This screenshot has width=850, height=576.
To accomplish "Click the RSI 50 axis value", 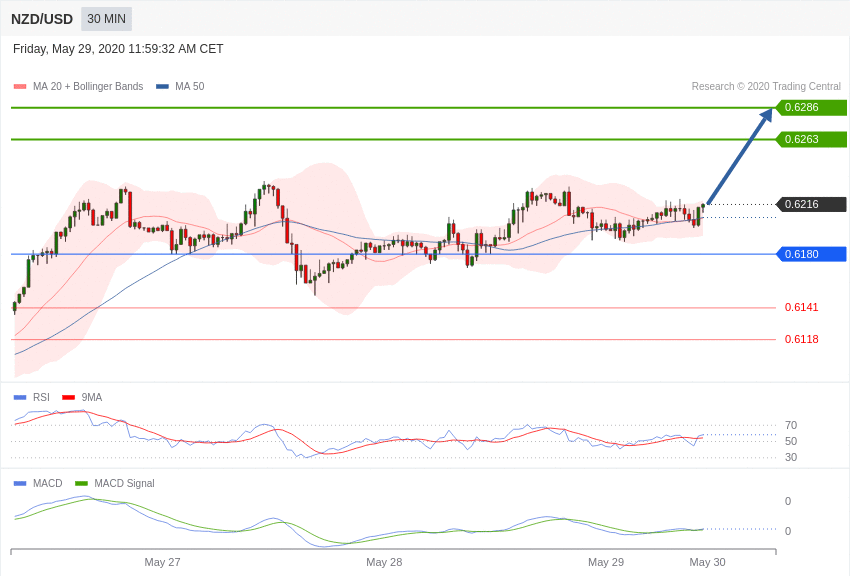I will click(x=791, y=441).
